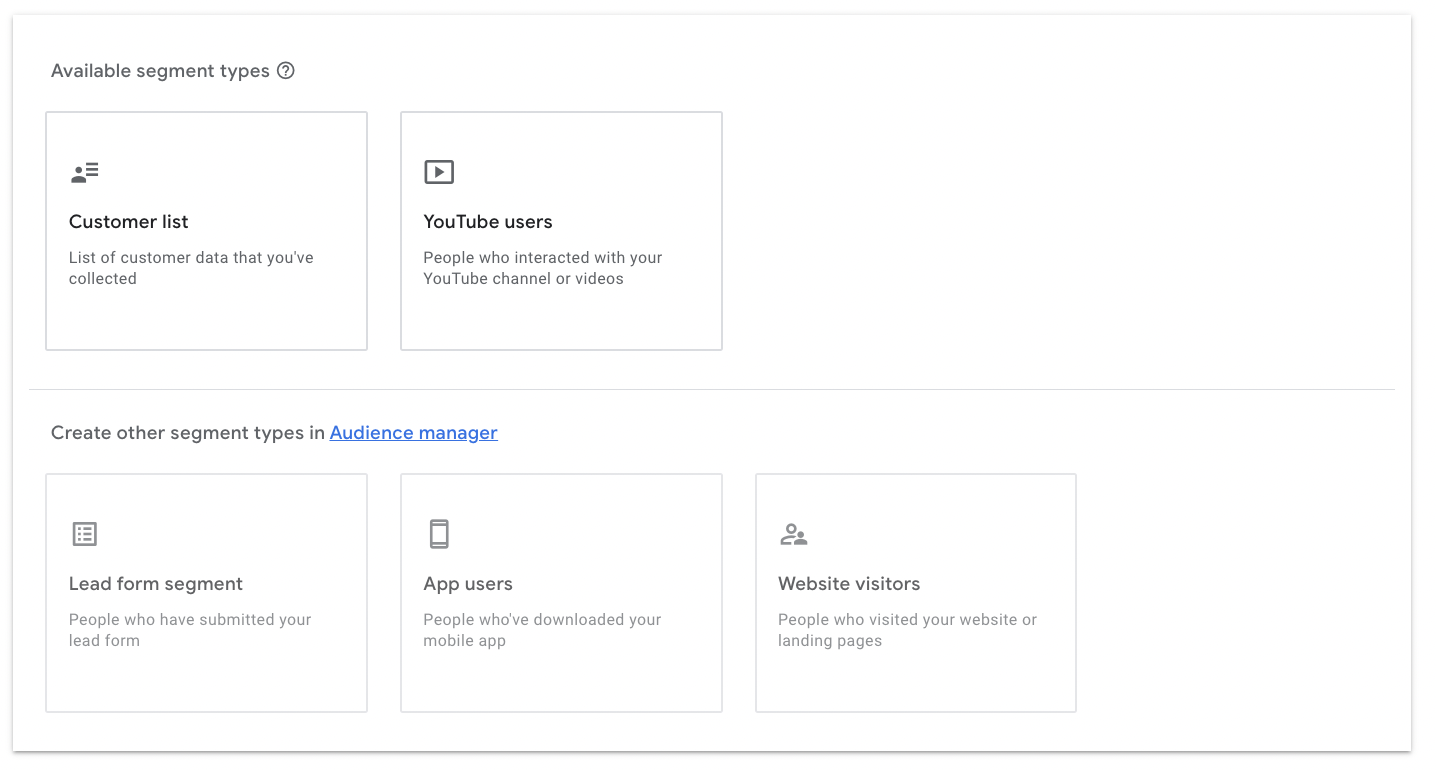Click the Website visitors title
This screenshot has width=1436, height=770.
coord(849,584)
